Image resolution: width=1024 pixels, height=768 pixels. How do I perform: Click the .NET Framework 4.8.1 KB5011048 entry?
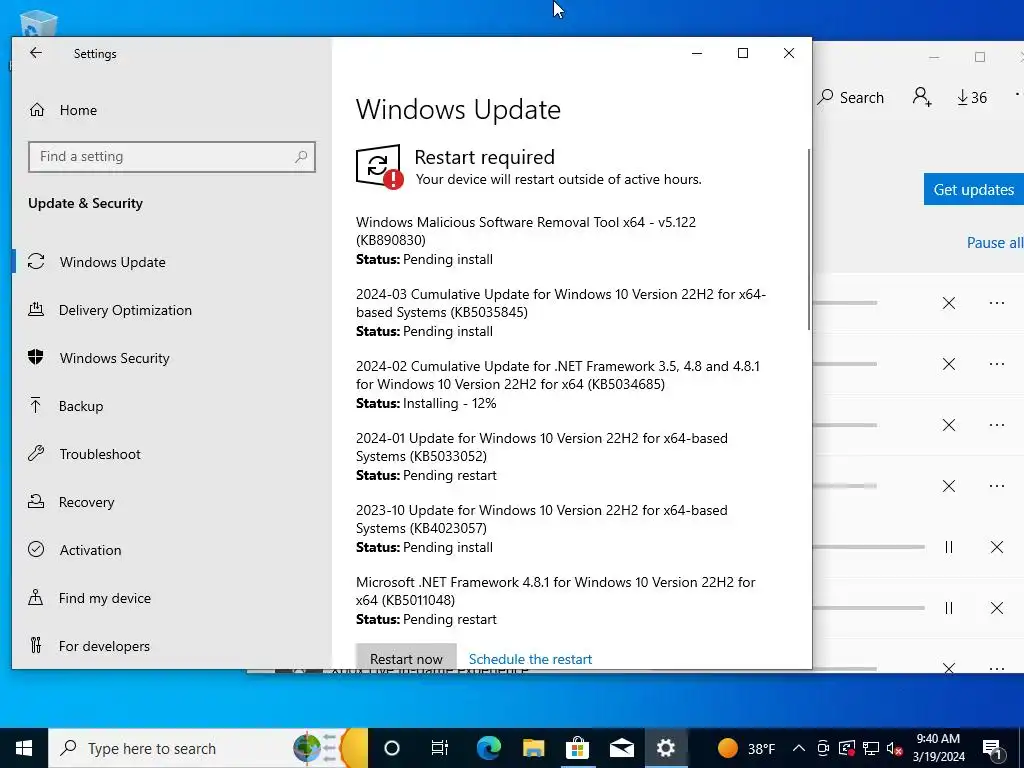556,600
